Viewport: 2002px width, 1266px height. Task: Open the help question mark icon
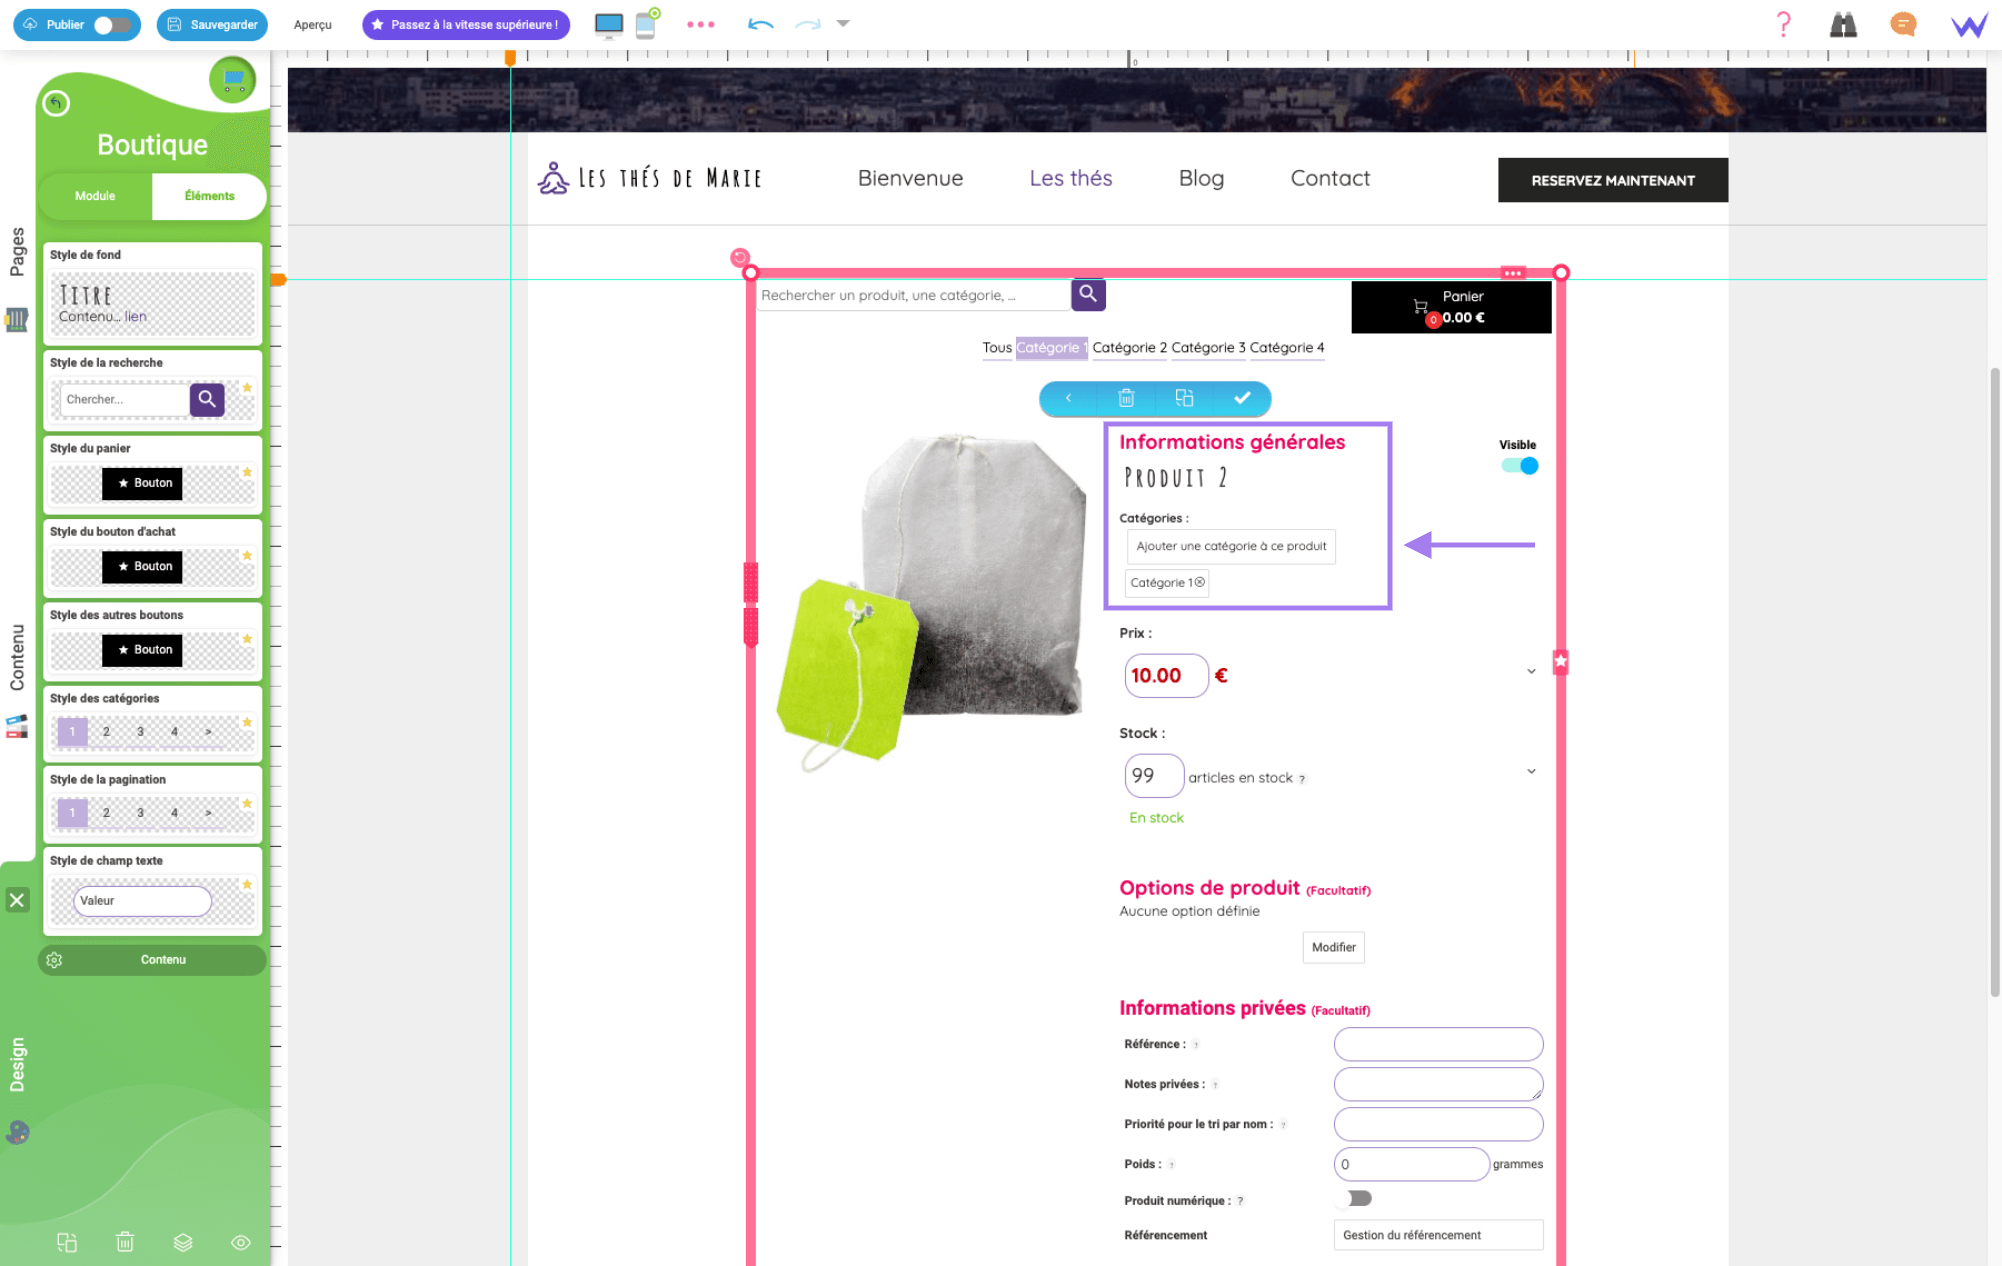(1783, 24)
